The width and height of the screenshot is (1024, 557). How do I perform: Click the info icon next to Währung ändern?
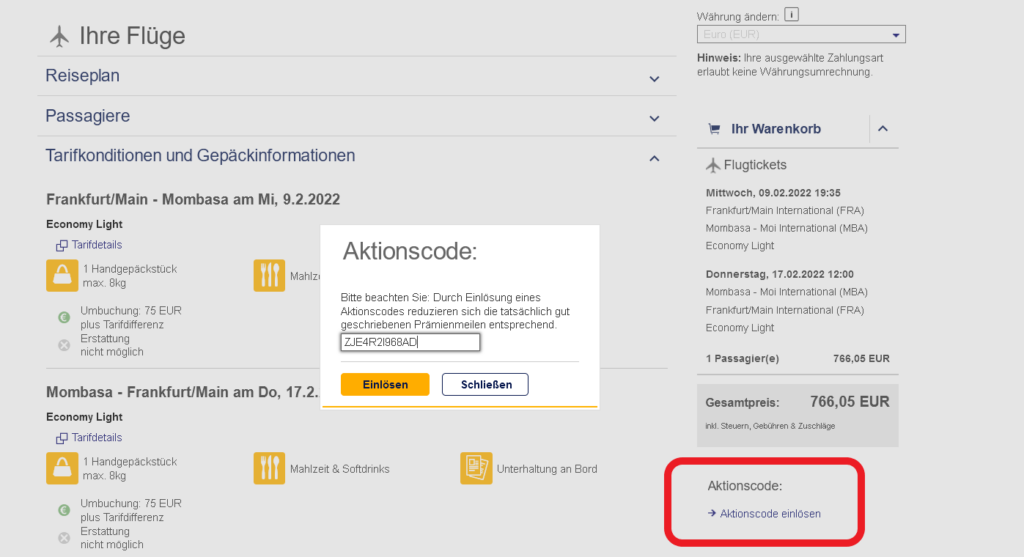click(791, 15)
